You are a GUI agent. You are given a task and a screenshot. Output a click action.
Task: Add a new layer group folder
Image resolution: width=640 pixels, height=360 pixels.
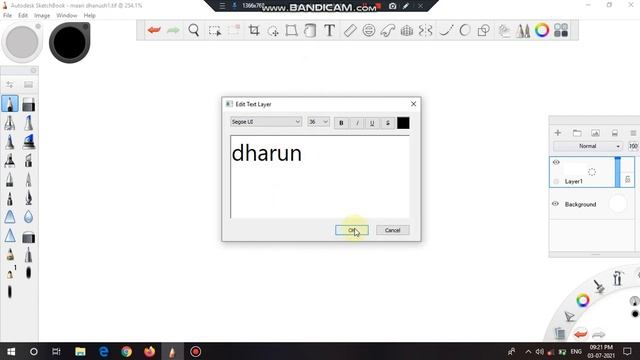click(x=577, y=133)
